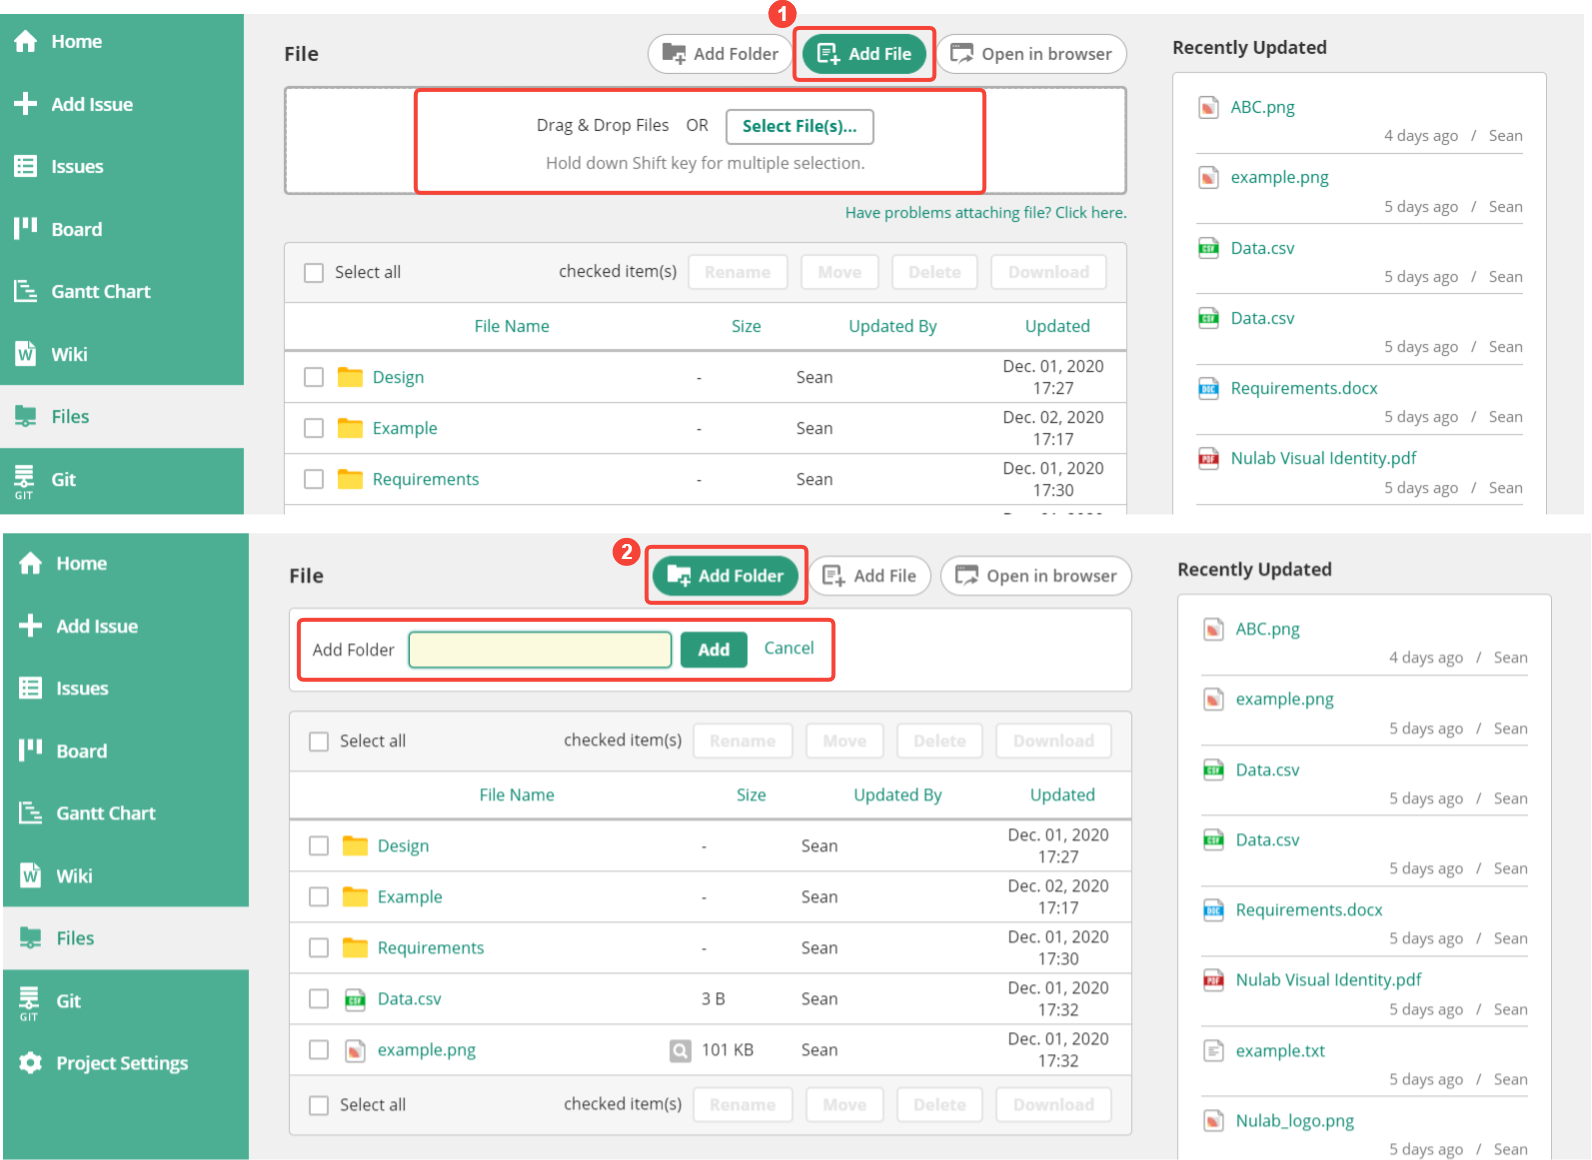Click the example.txt file icon in Recently Updated
Screen dimensions: 1592x1160
point(1213,1051)
